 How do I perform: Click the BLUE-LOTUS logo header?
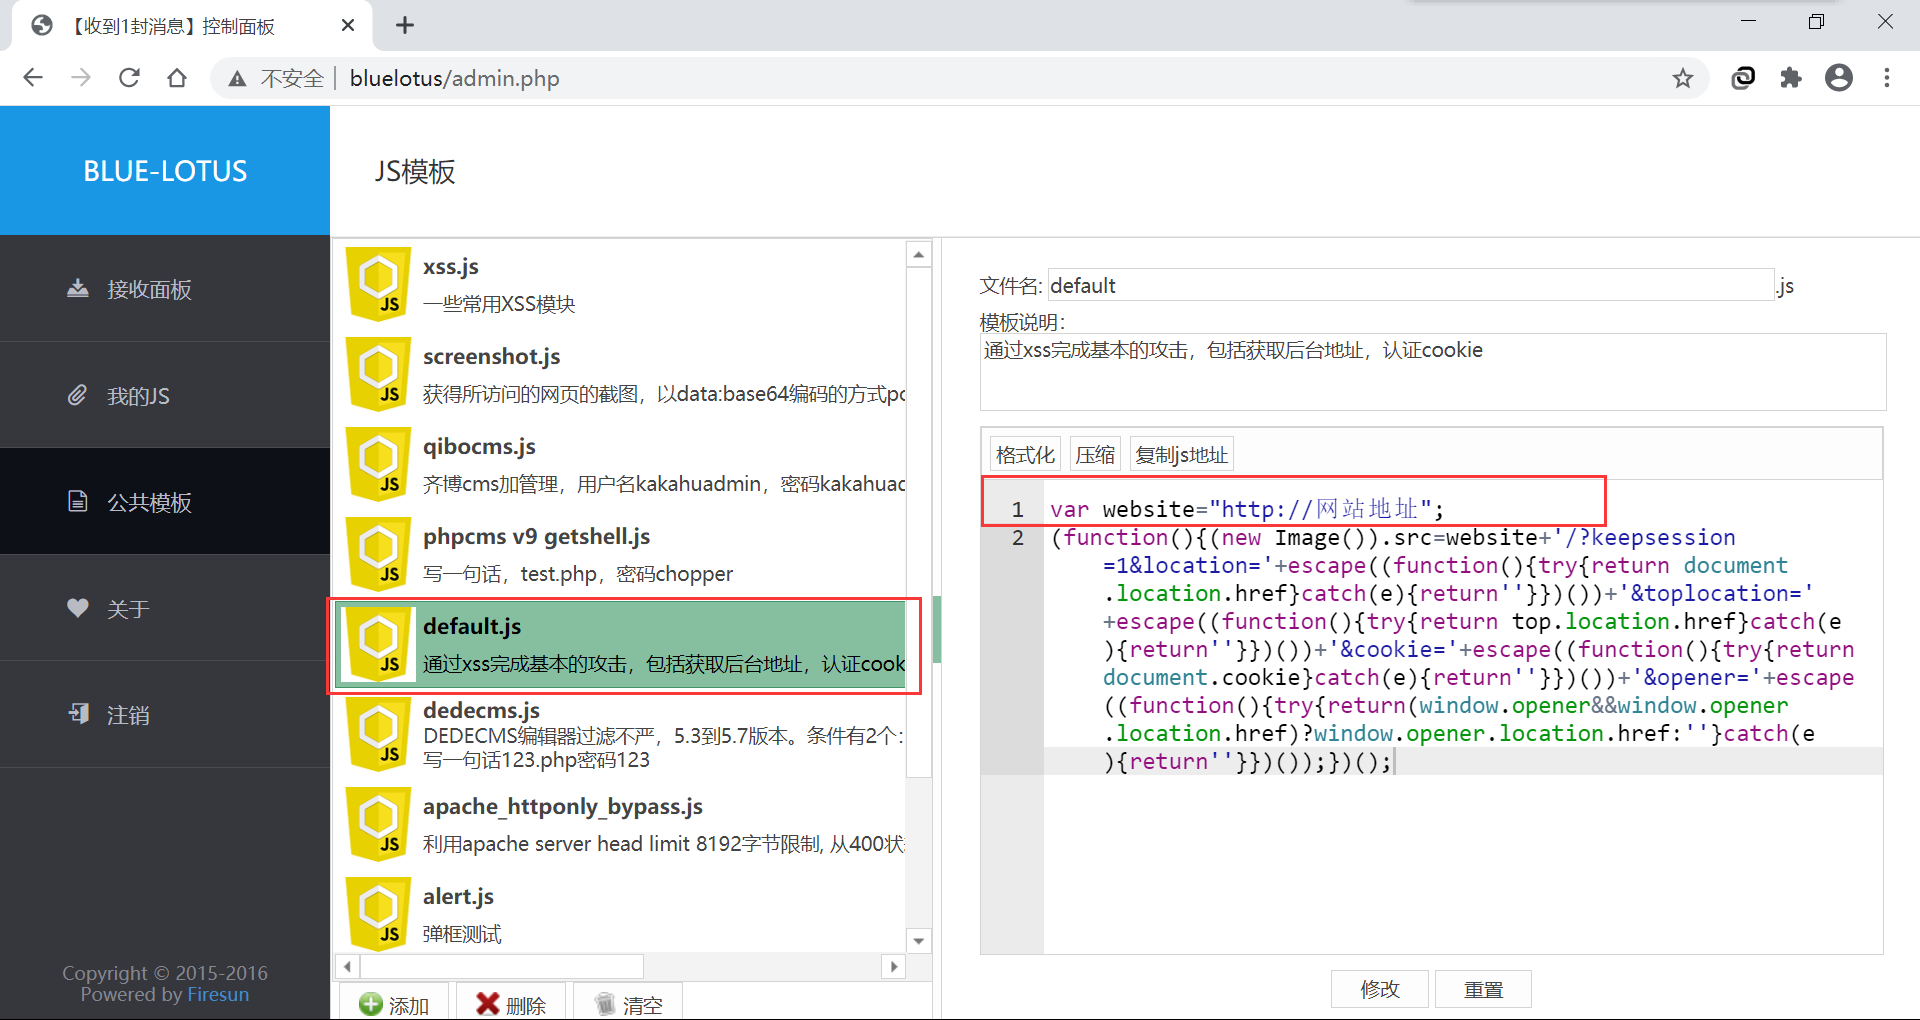click(165, 171)
